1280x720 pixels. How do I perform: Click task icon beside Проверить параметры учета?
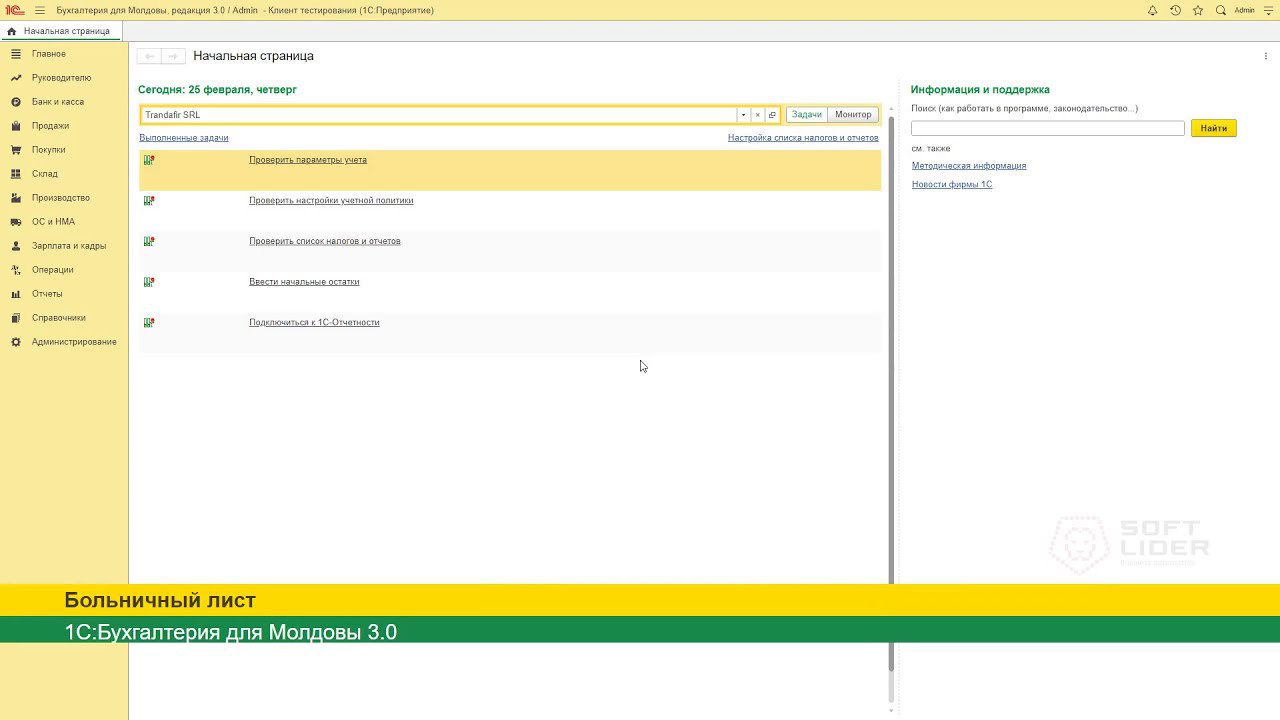[x=149, y=160]
